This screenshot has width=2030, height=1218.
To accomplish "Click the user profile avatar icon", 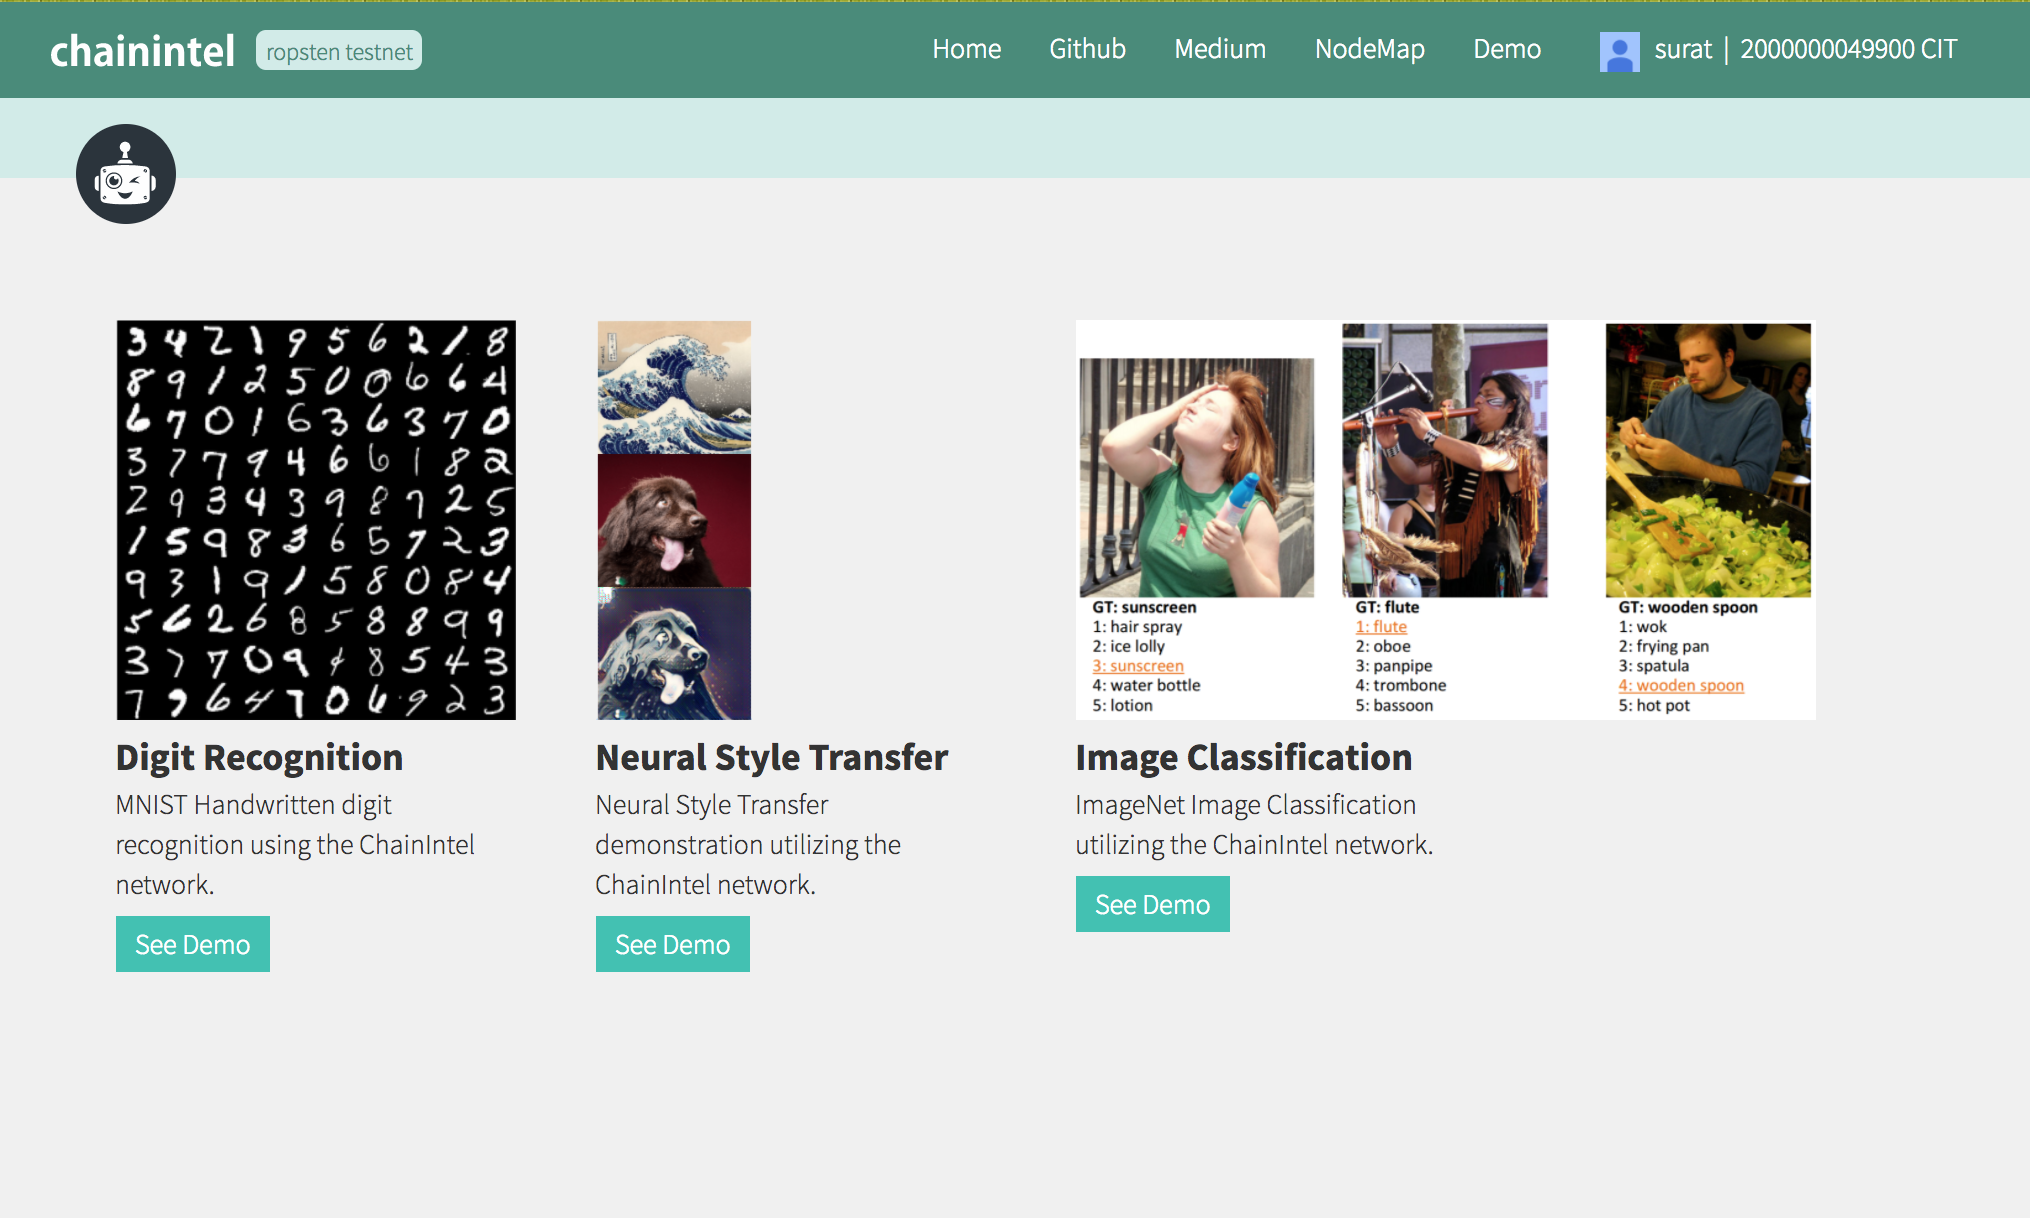I will pos(1619,50).
